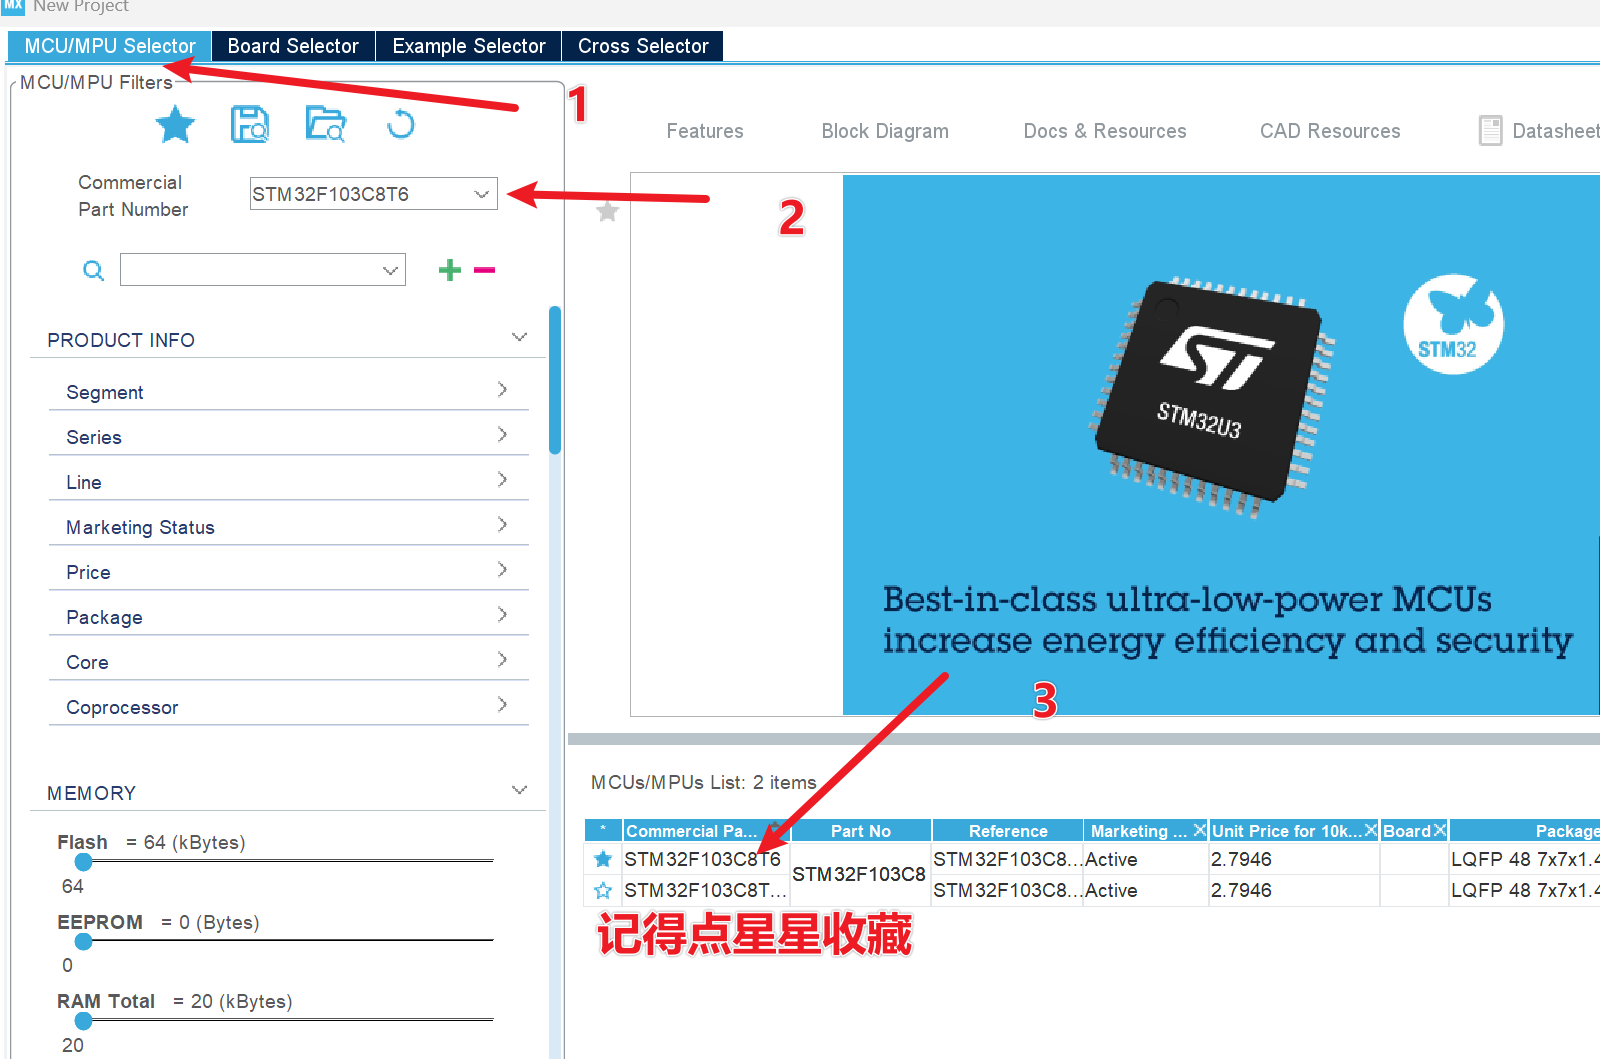The height and width of the screenshot is (1059, 1600).
Task: Select the STM32F103C8T6 row in the list
Action: click(x=1092, y=859)
